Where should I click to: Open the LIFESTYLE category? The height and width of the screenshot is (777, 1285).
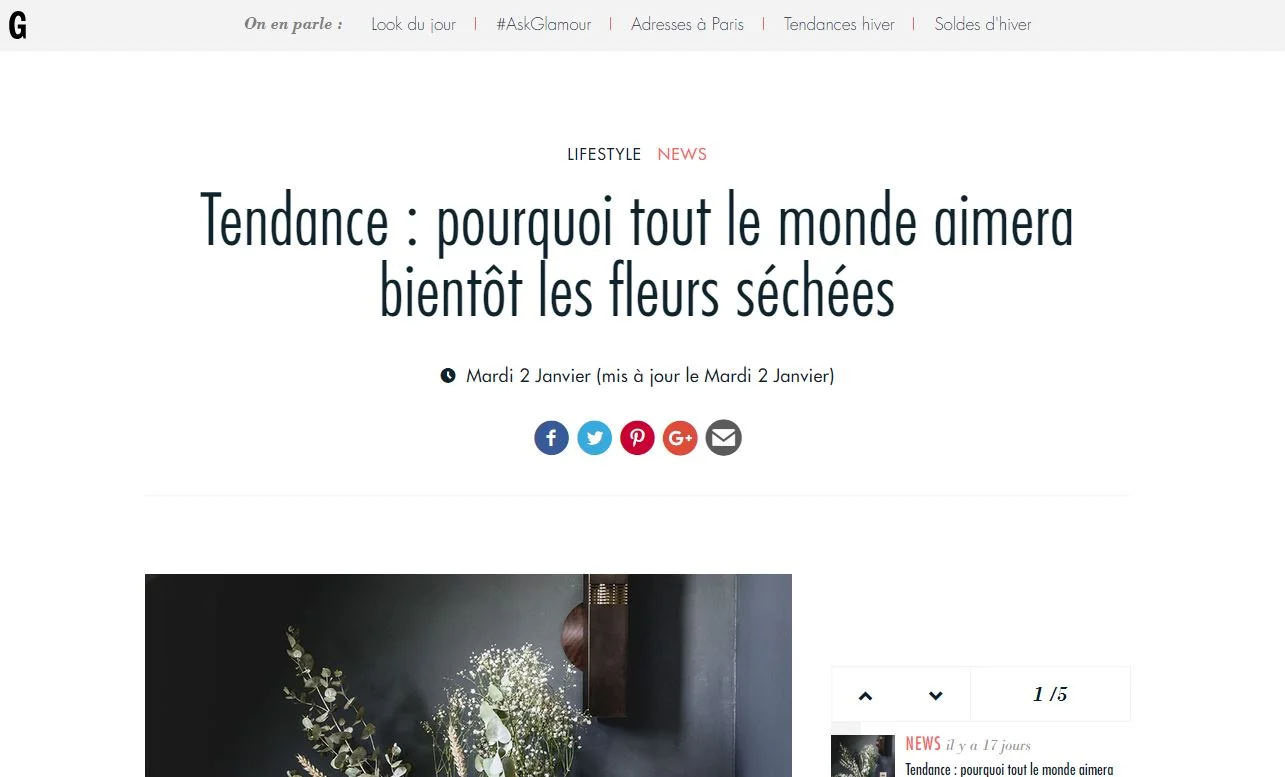[604, 154]
